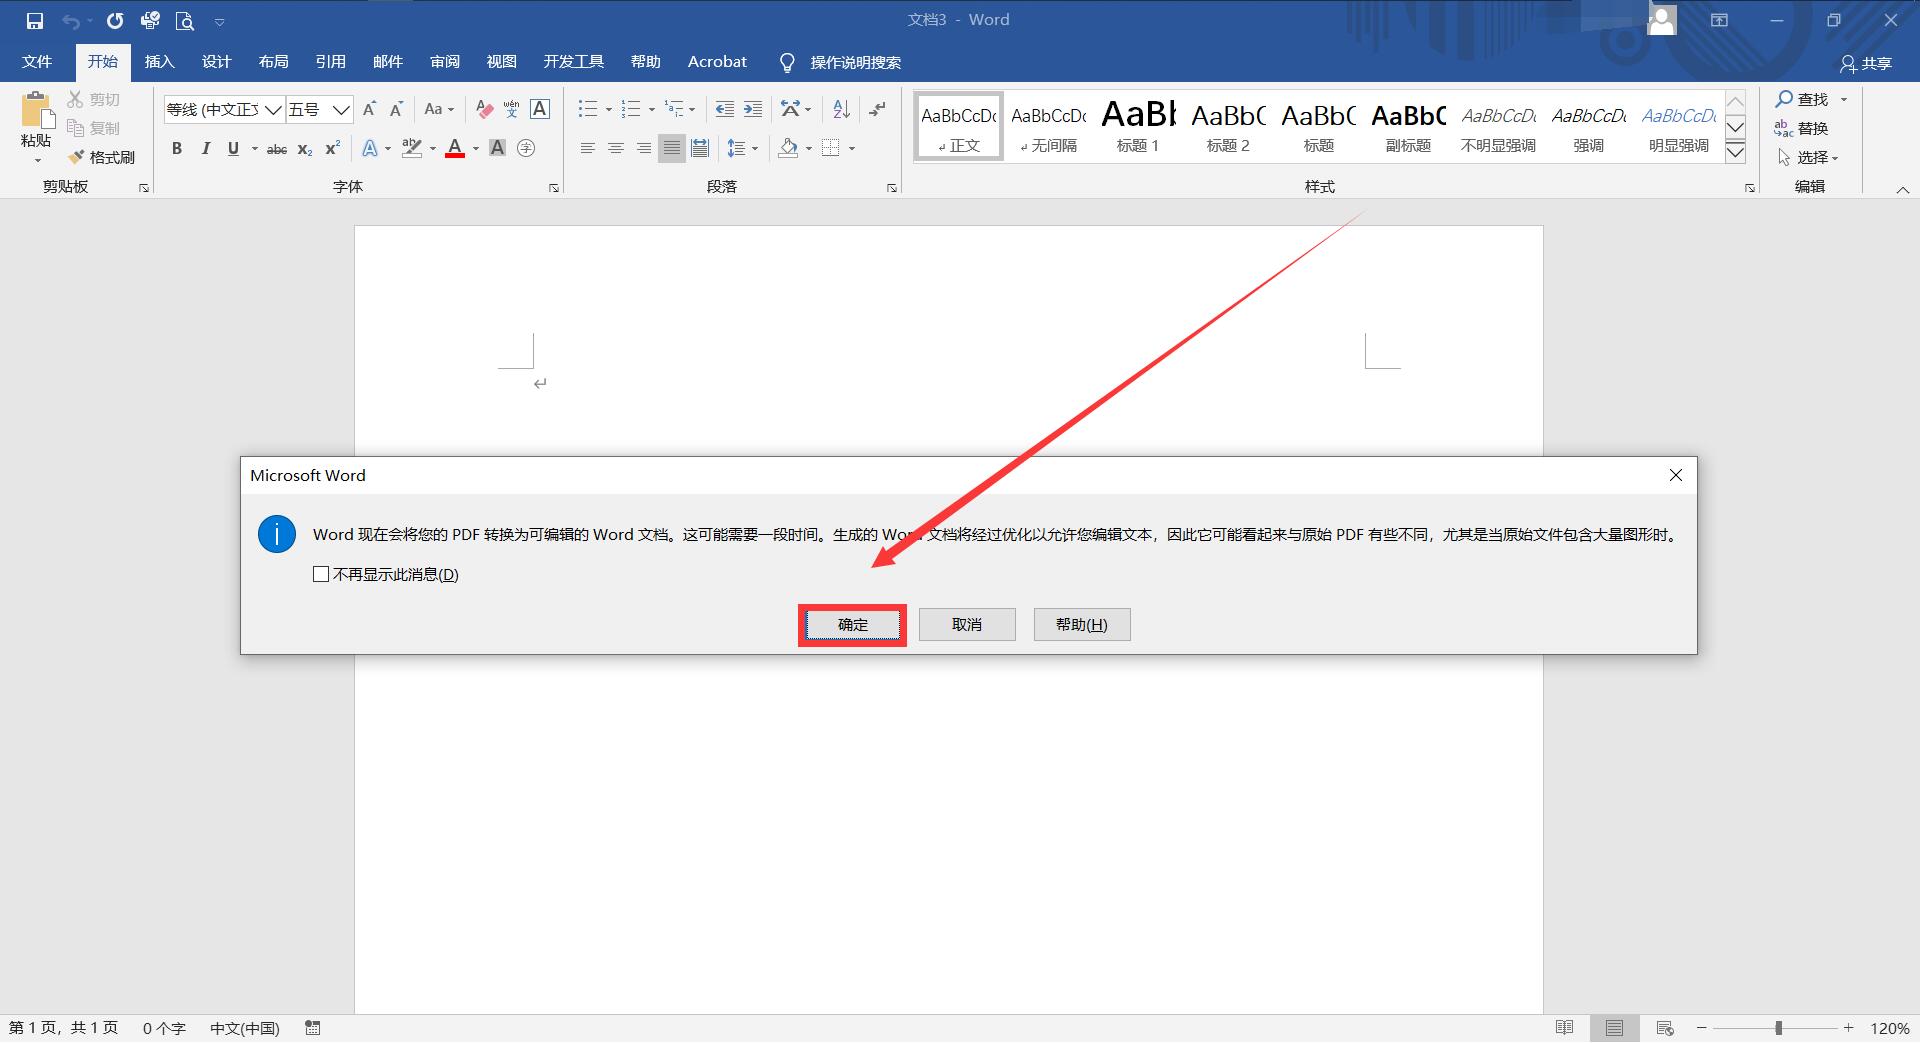The image size is (1920, 1043).
Task: Expand the line spacing dropdown
Action: (755, 148)
